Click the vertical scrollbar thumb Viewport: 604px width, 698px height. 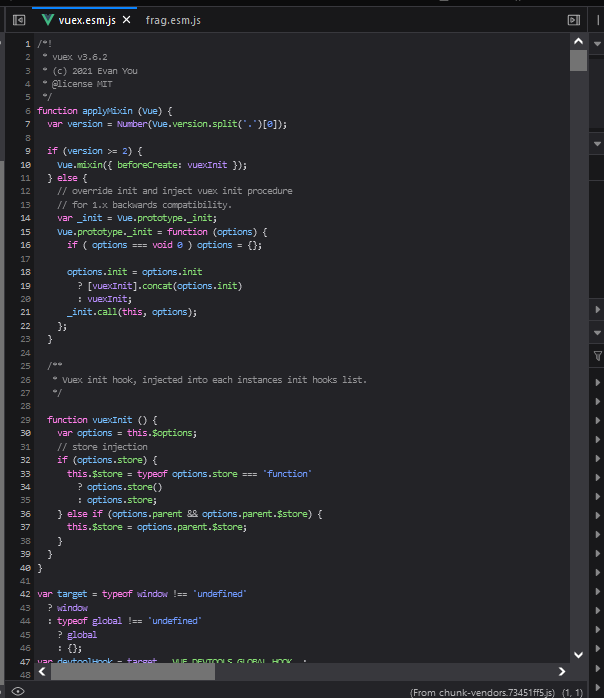pos(578,61)
